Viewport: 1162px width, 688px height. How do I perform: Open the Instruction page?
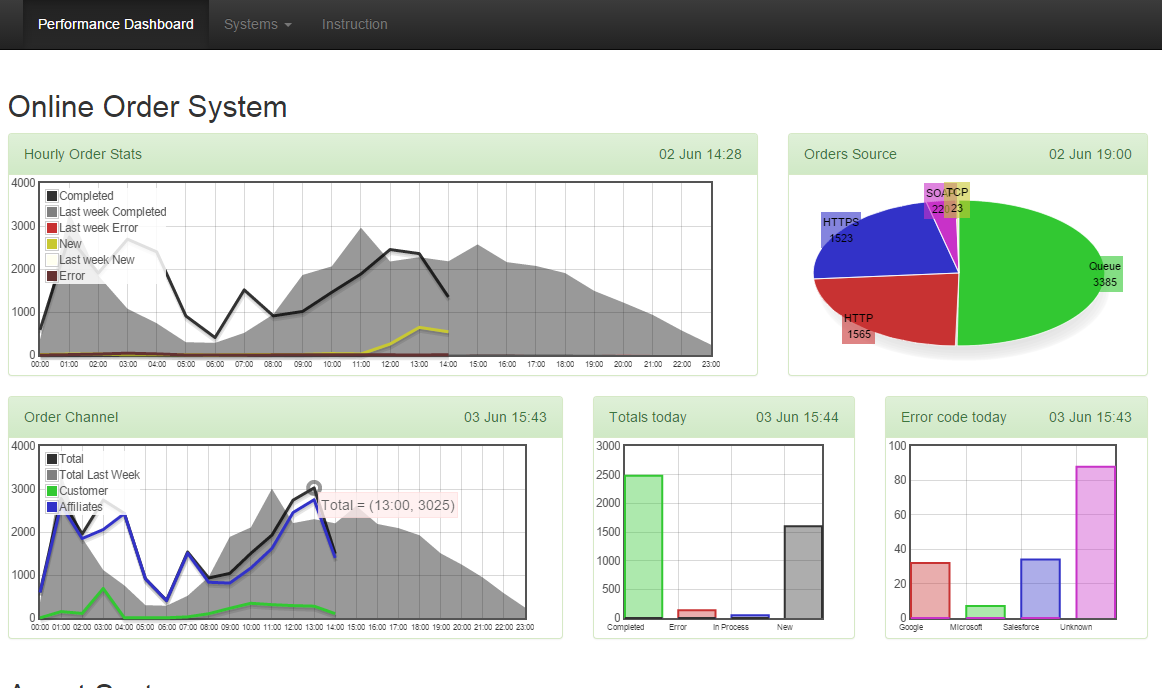pos(354,24)
